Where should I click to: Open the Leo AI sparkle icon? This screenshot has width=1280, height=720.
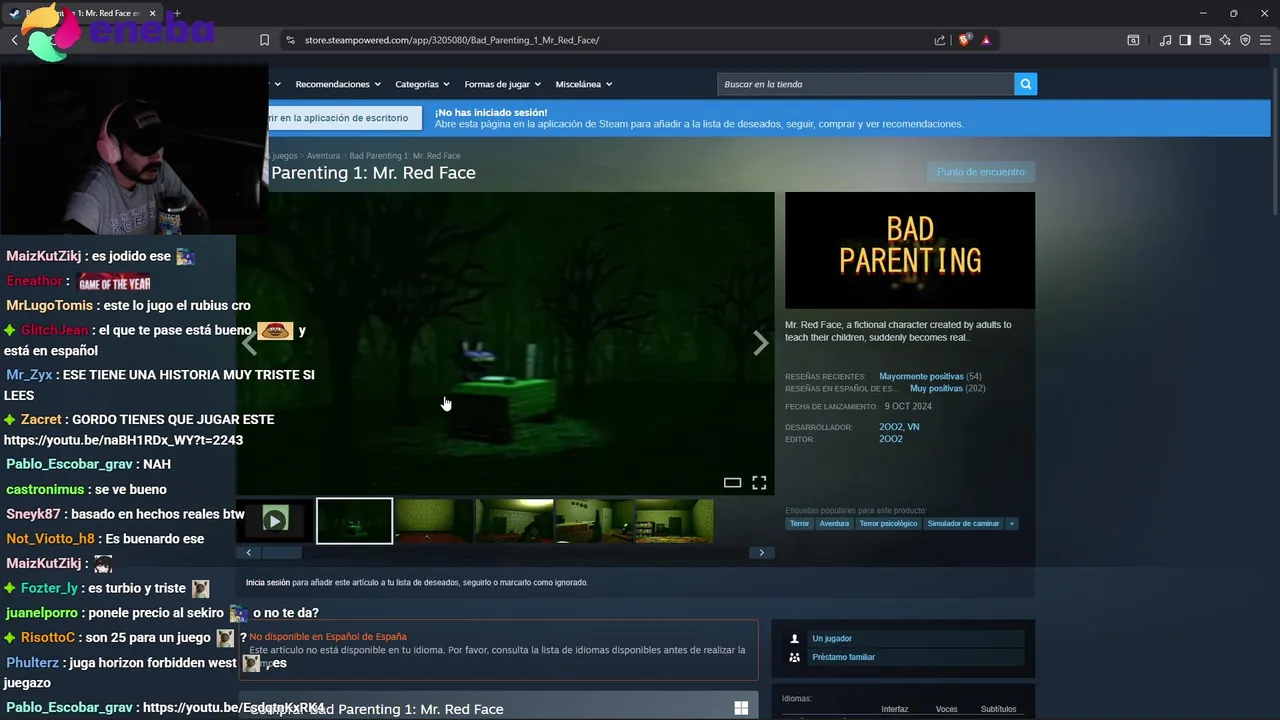click(x=1225, y=40)
